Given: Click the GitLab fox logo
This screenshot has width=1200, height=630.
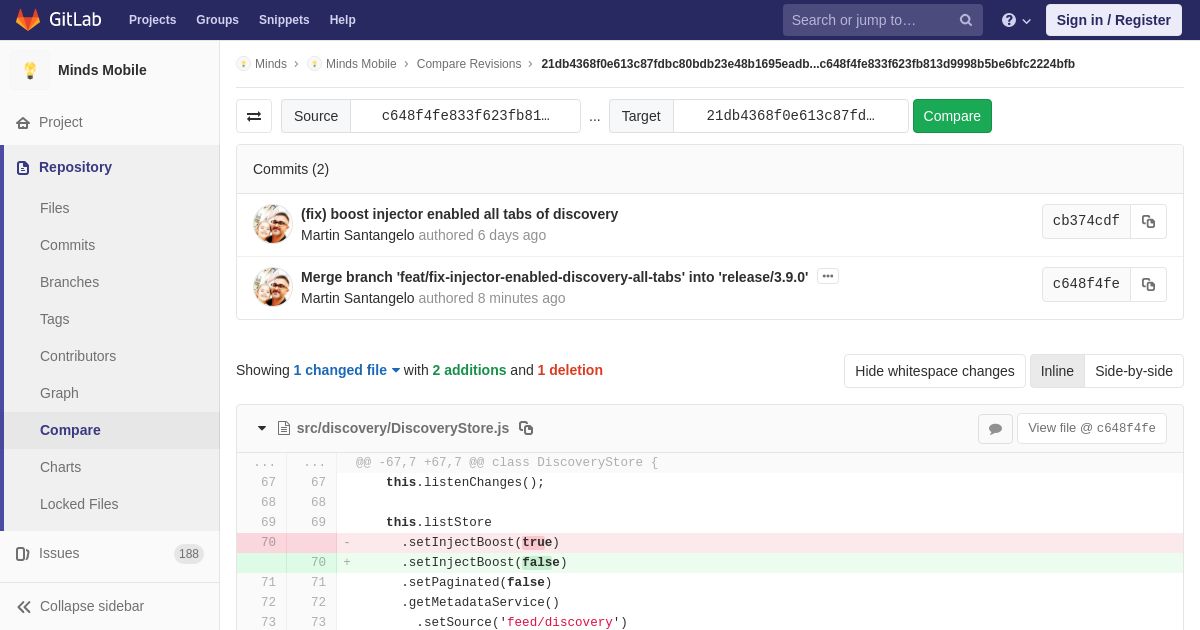Looking at the screenshot, I should pos(28,20).
